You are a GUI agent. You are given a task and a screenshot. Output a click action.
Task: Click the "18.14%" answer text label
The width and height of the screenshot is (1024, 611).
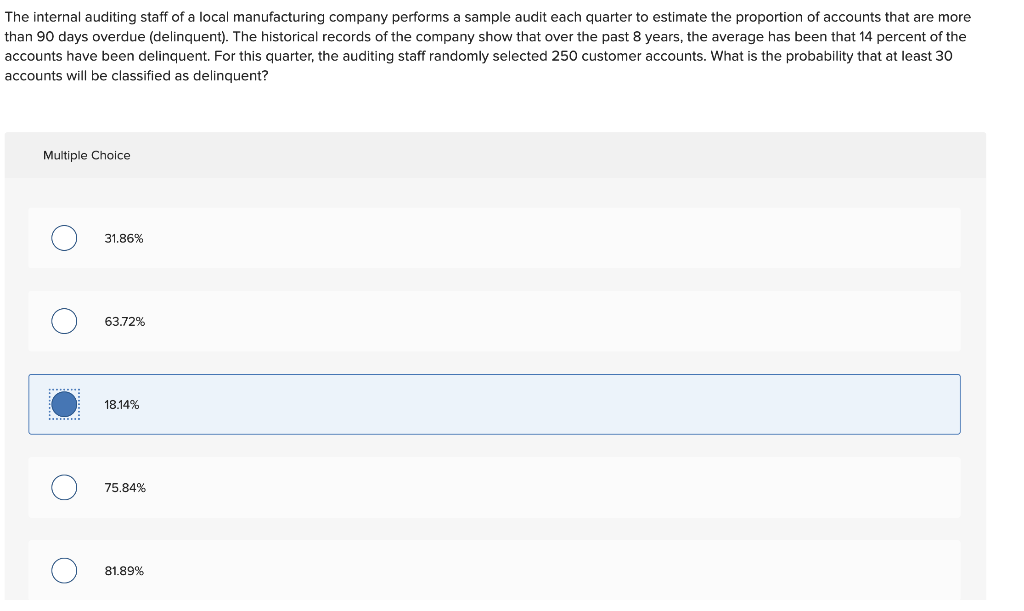[x=121, y=405]
